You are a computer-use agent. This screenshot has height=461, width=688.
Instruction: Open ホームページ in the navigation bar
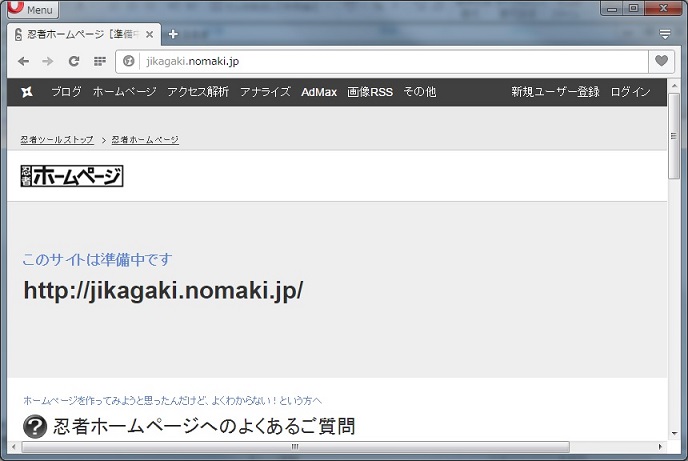[125, 92]
